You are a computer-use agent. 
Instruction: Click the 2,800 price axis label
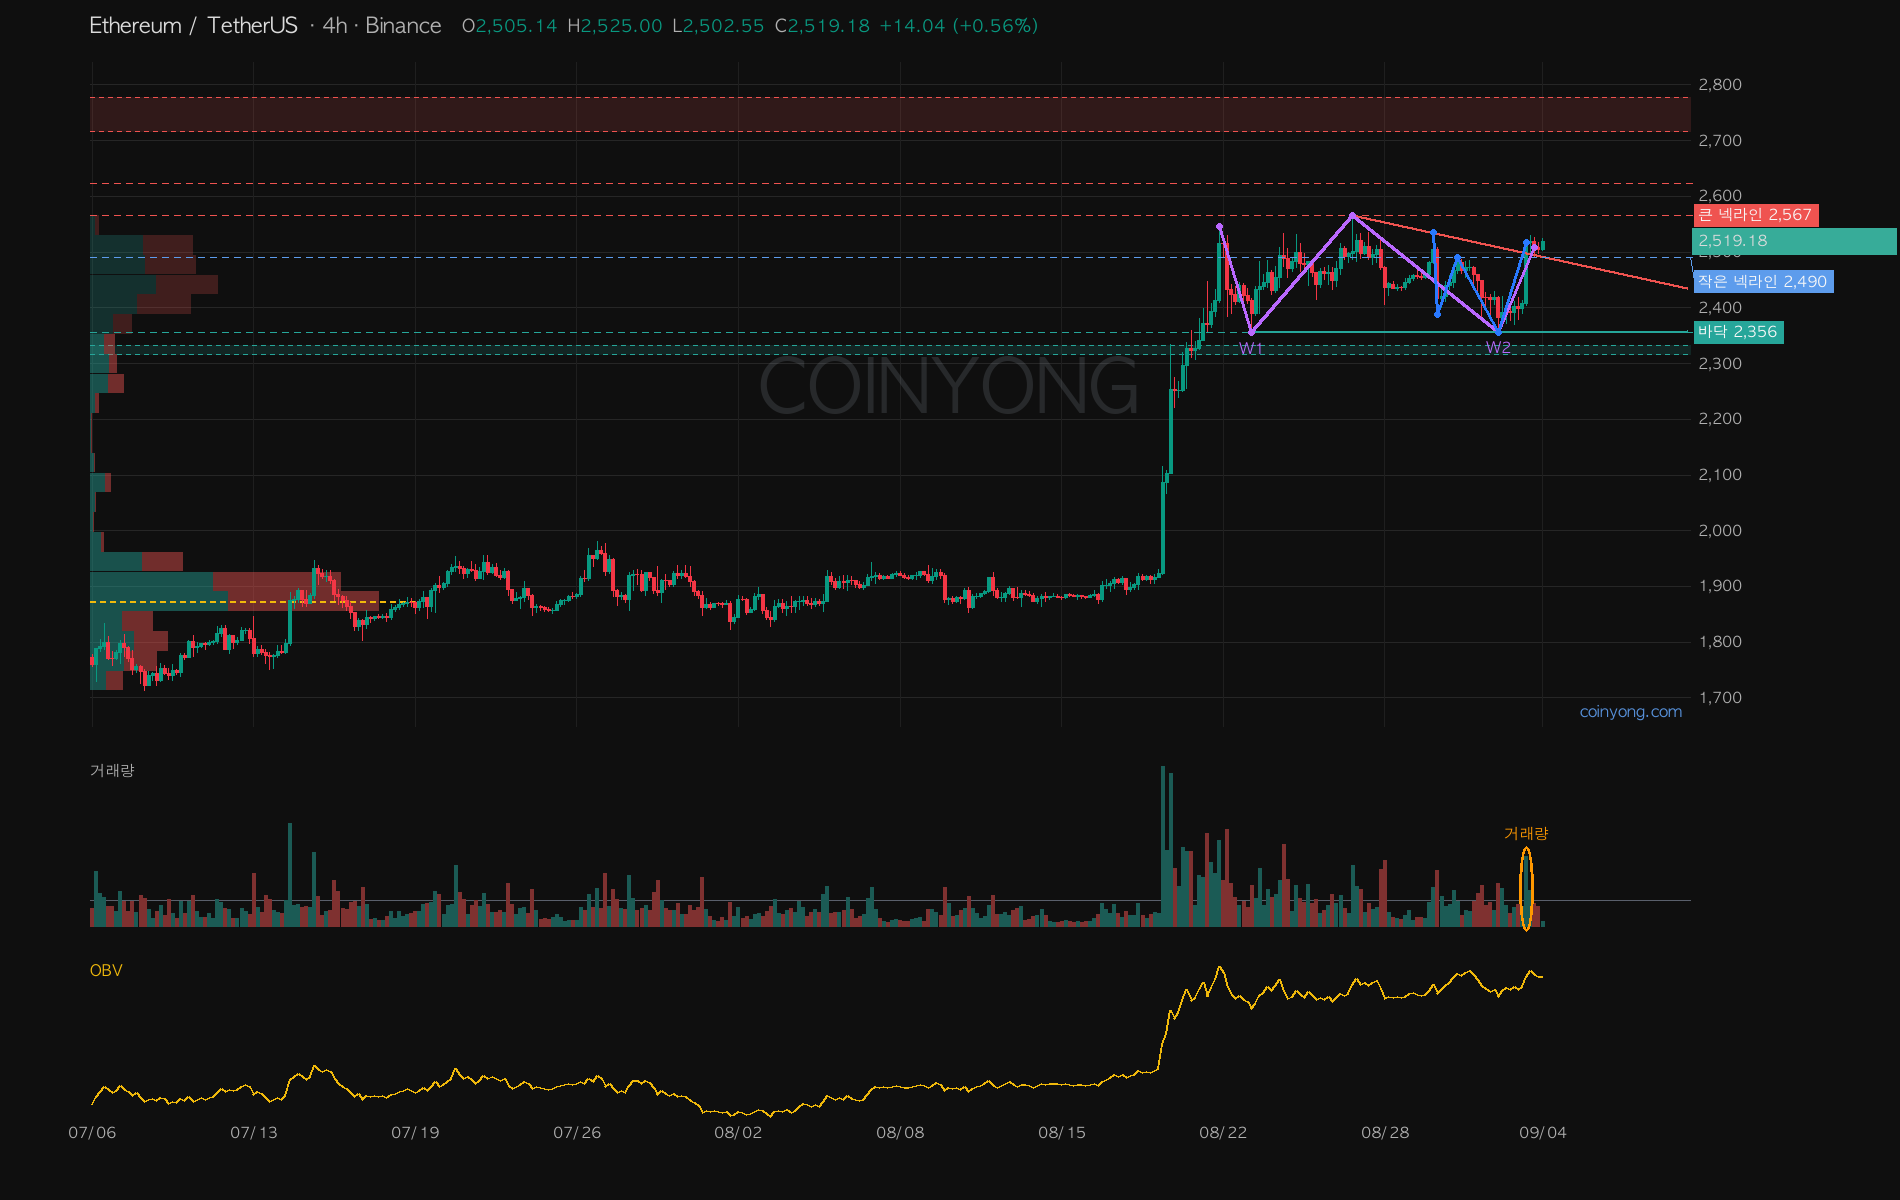1720,85
